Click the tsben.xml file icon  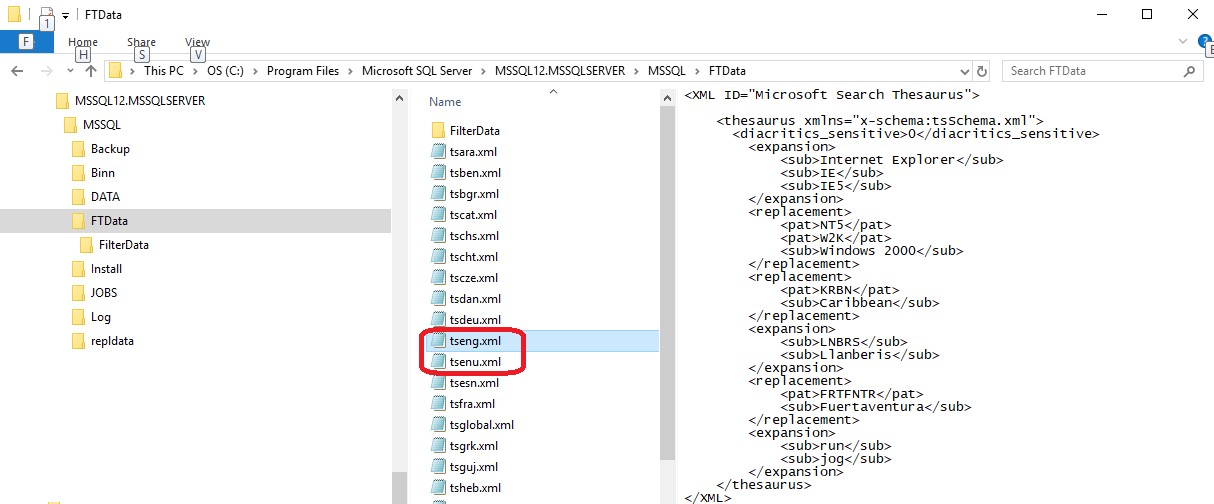(x=438, y=173)
